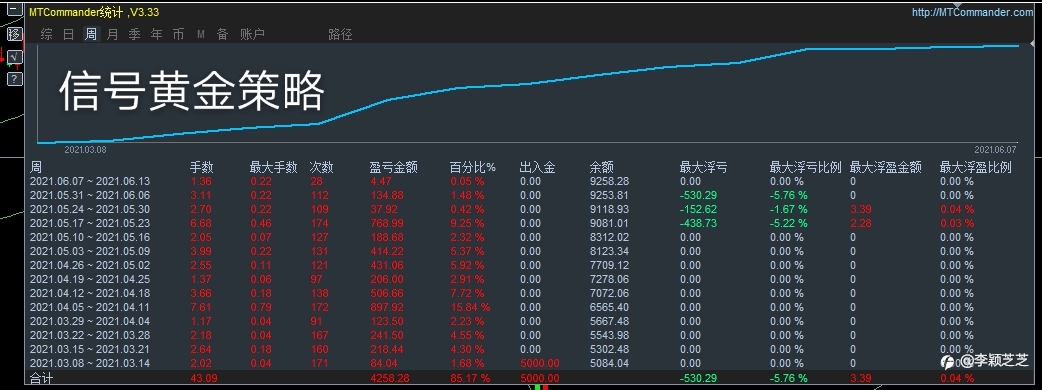Screen dimensions: 1042x390
Task: Click the 盈亏金额 column header
Action: point(393,167)
